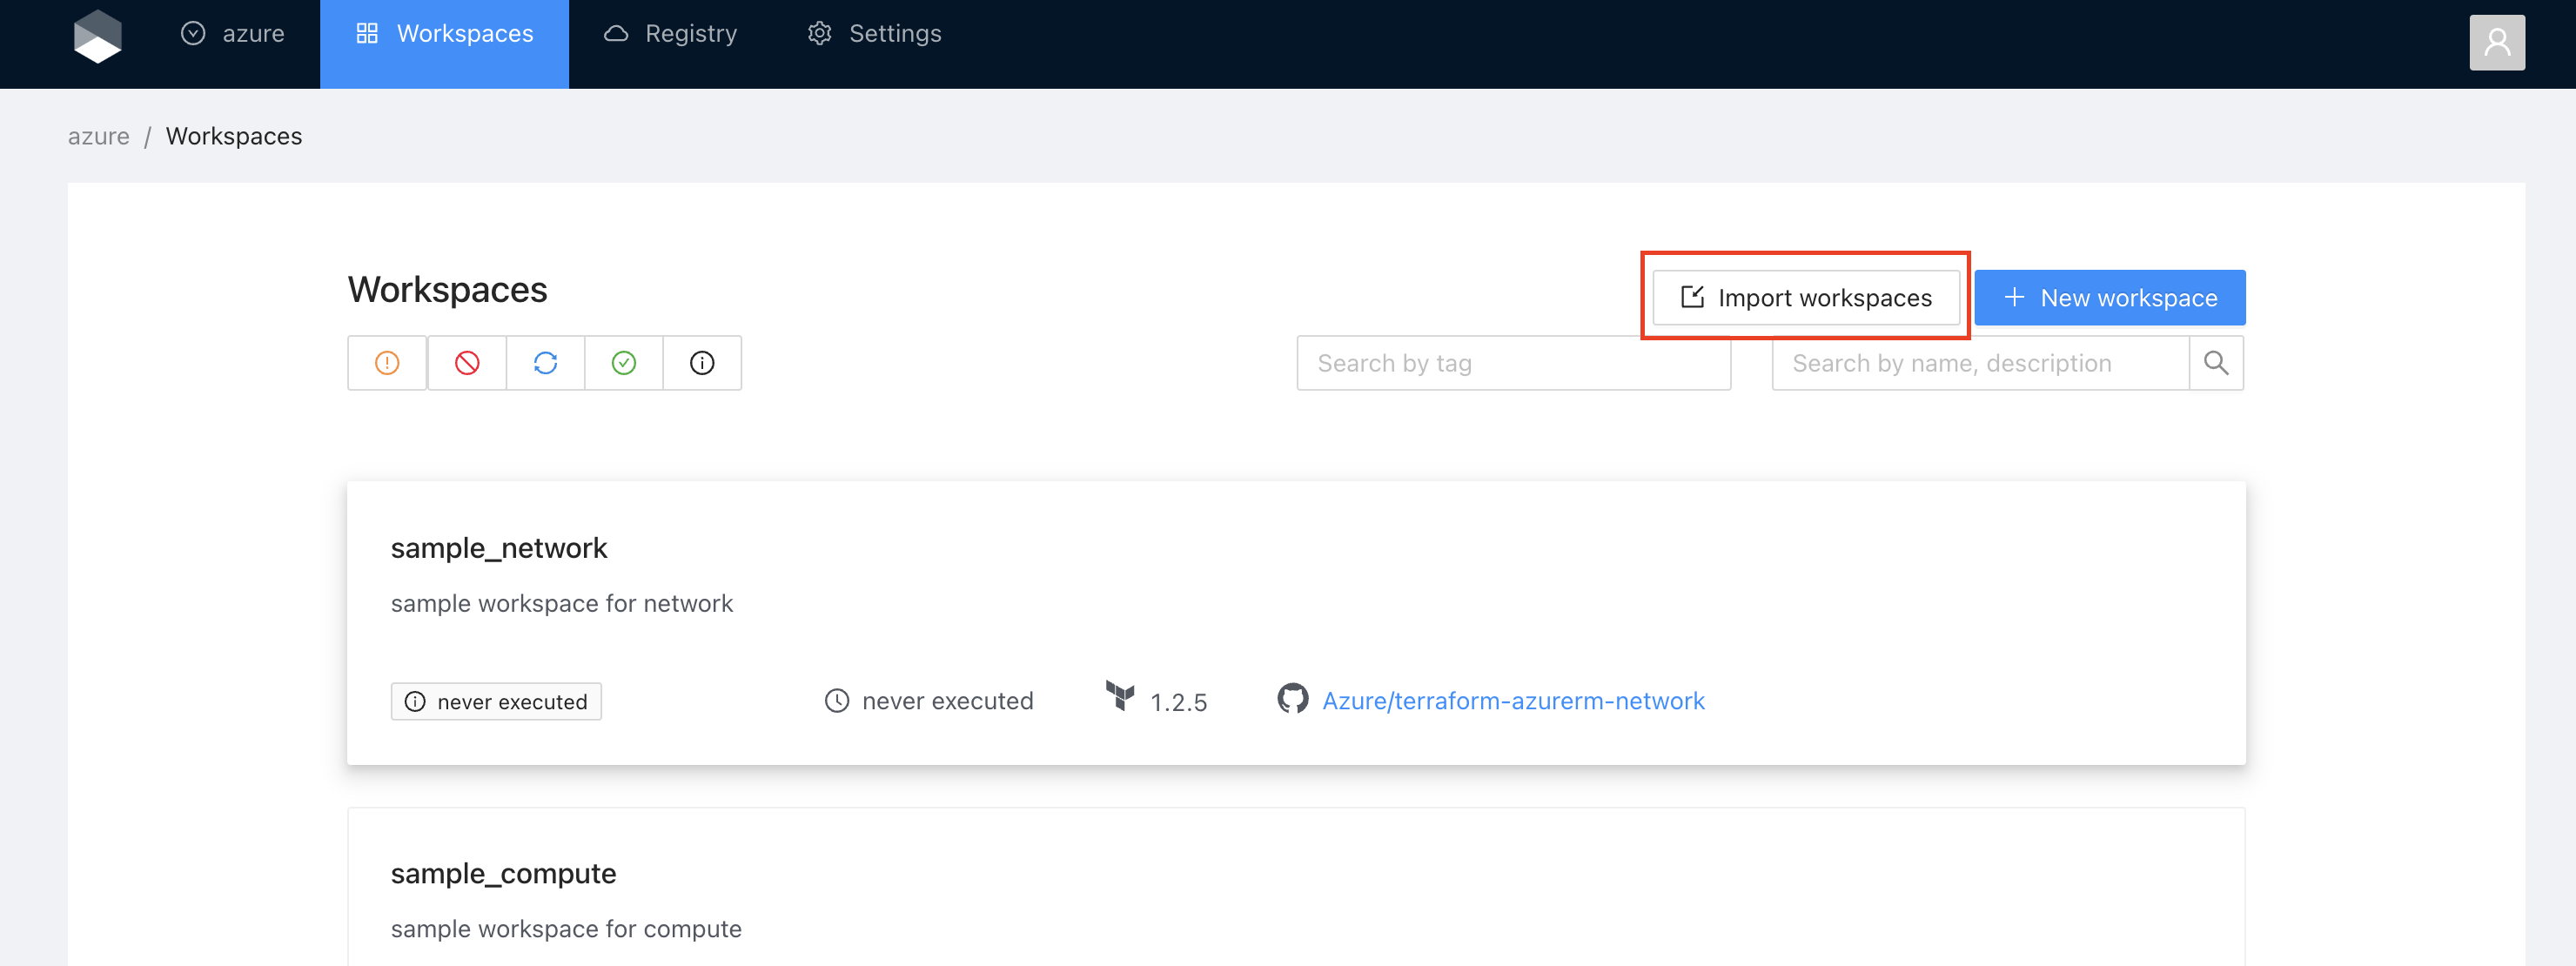This screenshot has height=966, width=2576.
Task: Click the never executed status tag
Action: [496, 702]
